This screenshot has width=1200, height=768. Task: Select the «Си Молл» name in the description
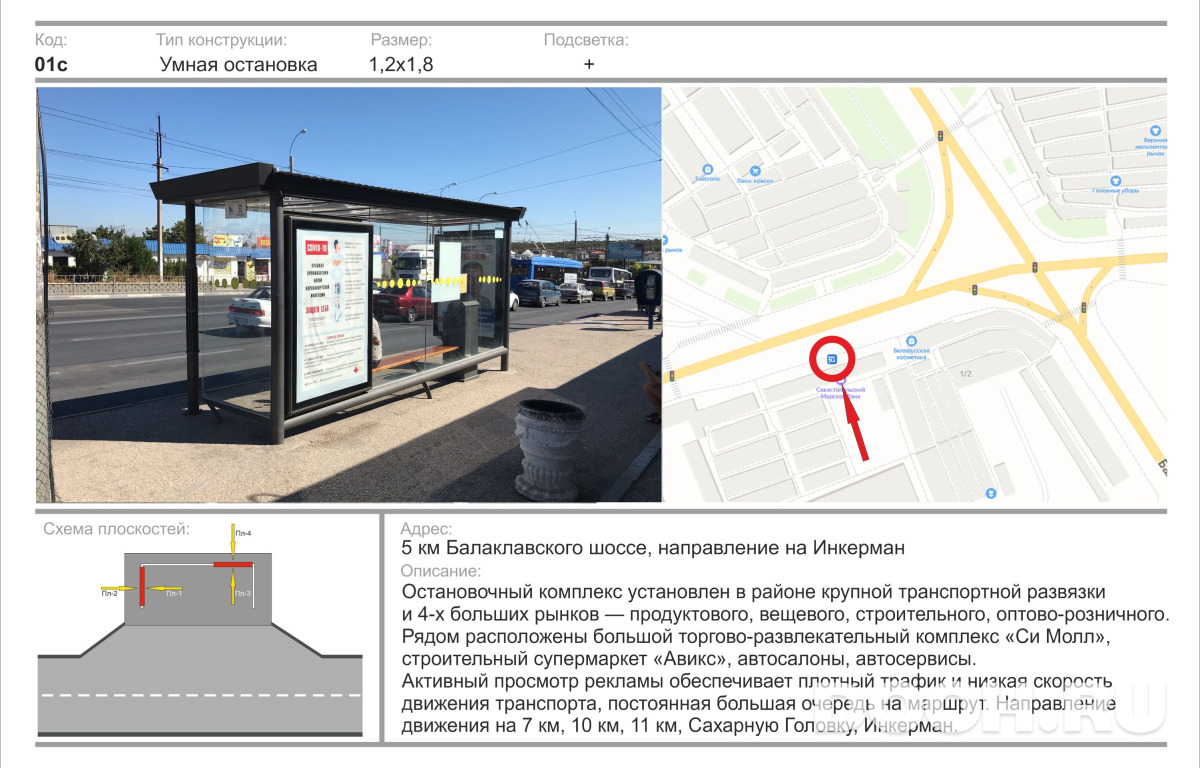[x=1054, y=636]
